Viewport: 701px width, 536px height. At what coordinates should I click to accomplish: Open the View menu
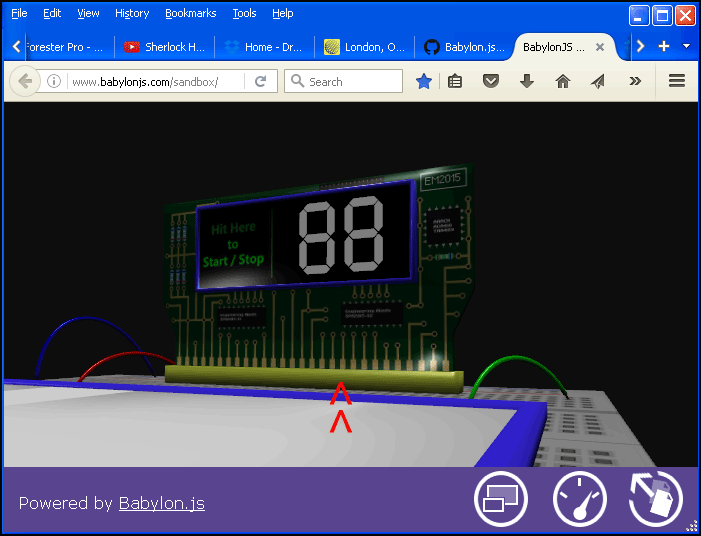(x=88, y=13)
